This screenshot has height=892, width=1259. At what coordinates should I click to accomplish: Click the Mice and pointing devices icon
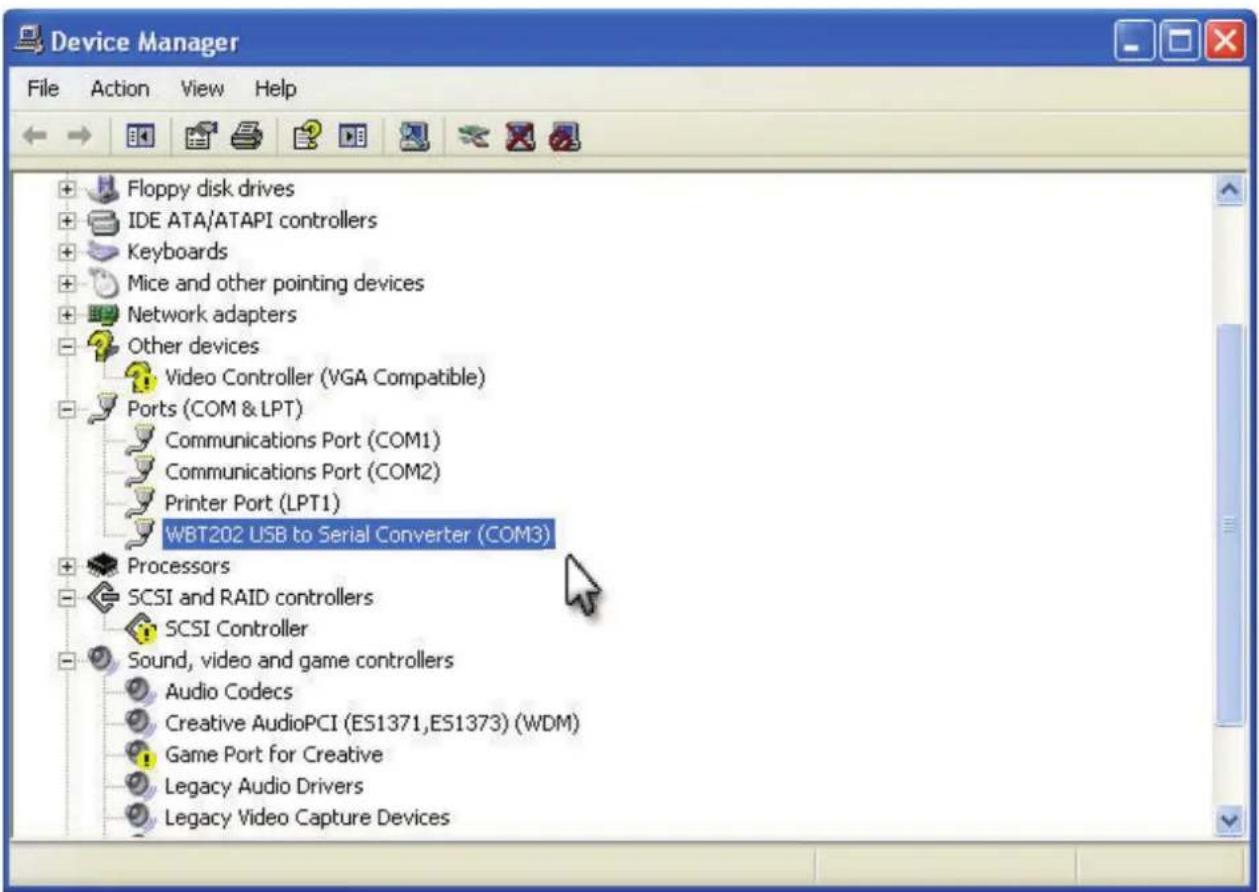coord(104,283)
